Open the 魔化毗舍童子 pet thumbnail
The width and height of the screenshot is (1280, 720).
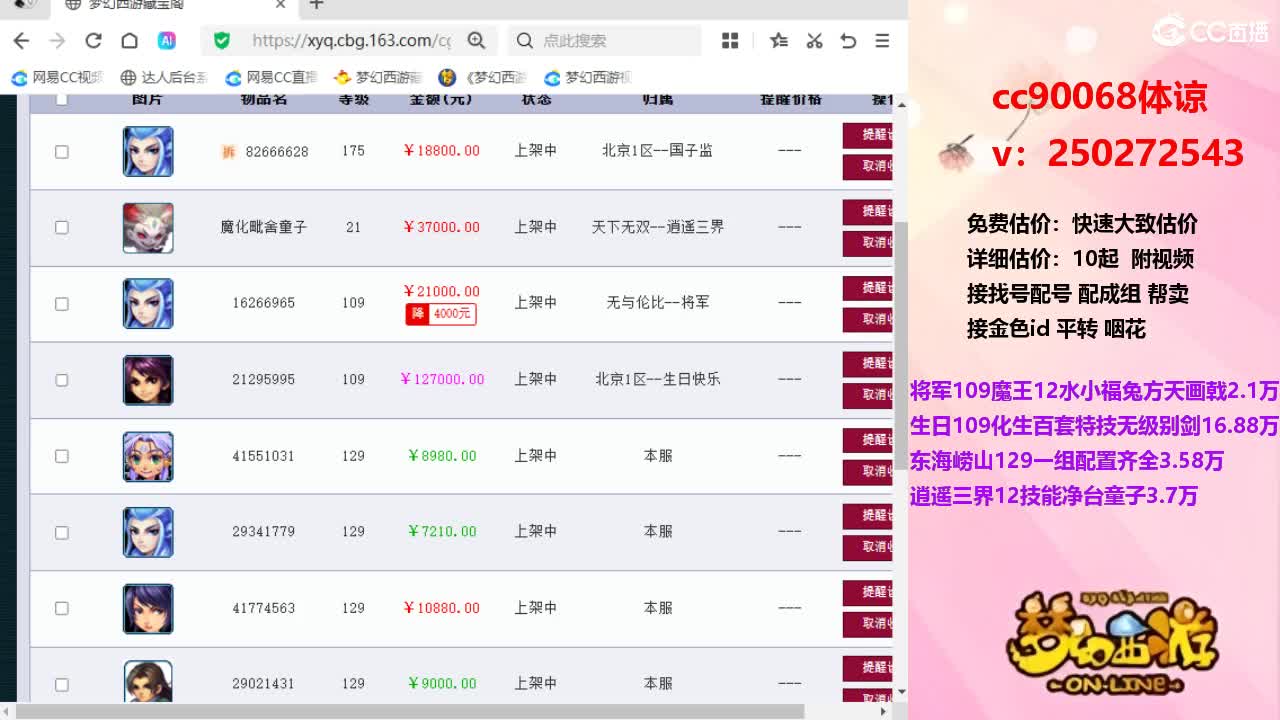point(148,228)
